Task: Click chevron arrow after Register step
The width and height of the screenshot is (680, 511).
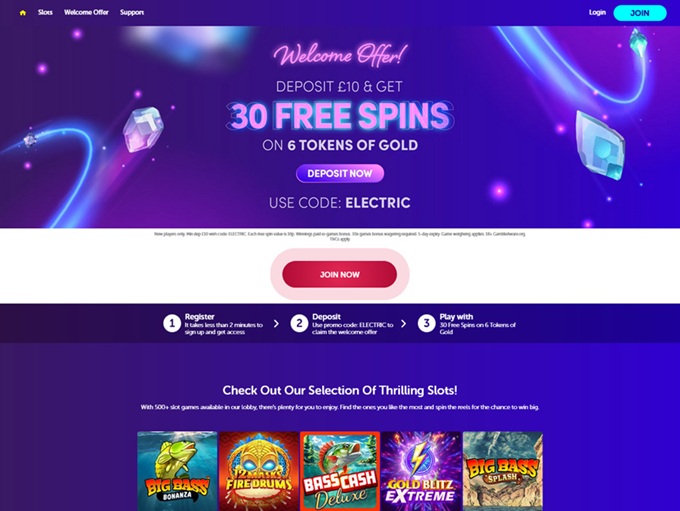Action: coord(276,324)
